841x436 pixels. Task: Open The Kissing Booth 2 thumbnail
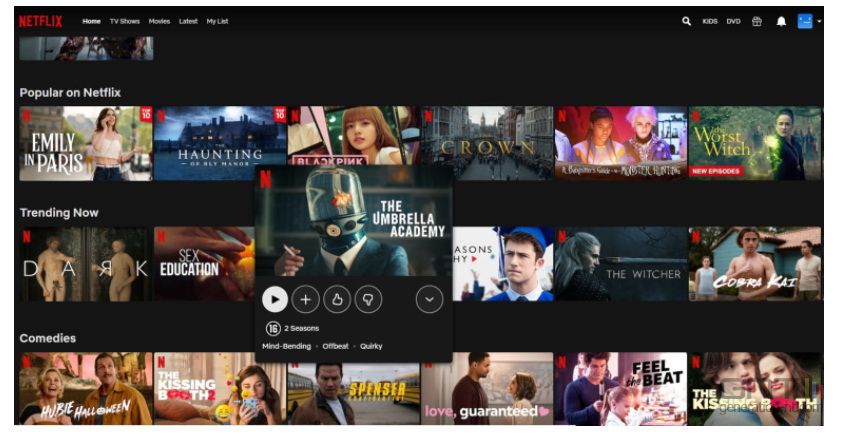[220, 389]
